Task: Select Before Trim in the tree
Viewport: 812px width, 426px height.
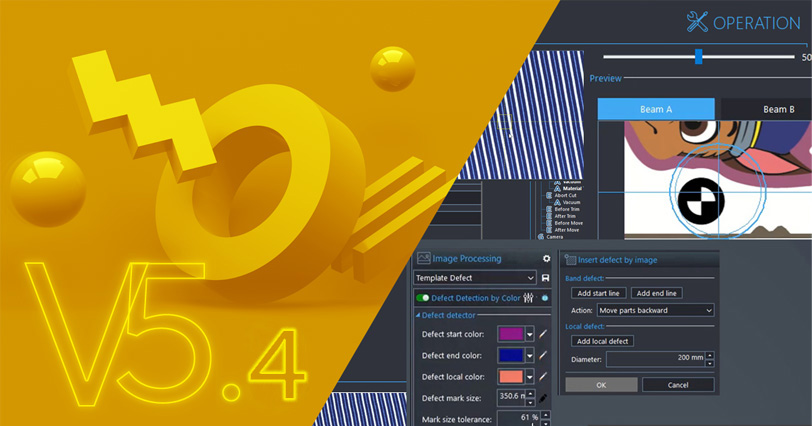Action: [x=567, y=209]
